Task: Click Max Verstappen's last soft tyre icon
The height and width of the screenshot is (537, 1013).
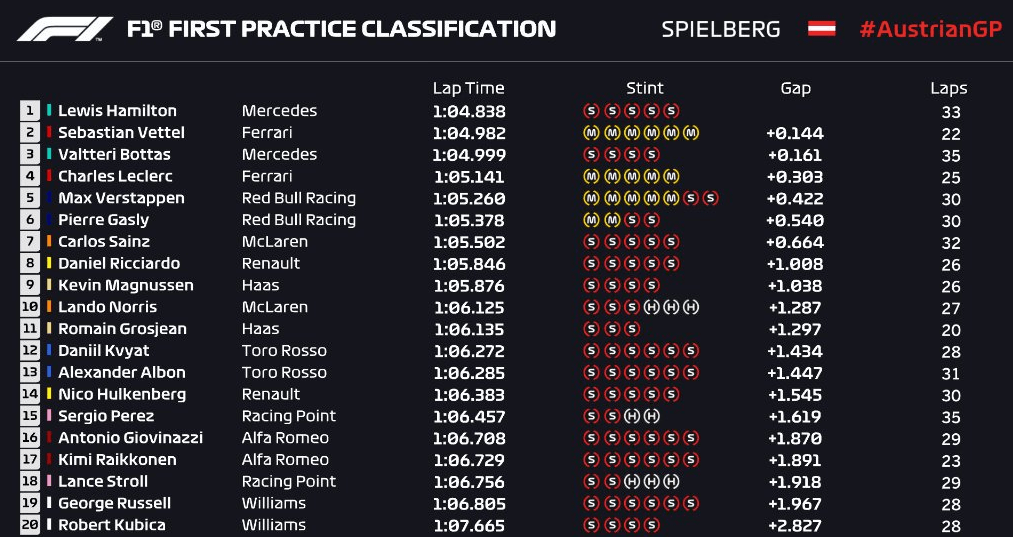Action: point(710,198)
